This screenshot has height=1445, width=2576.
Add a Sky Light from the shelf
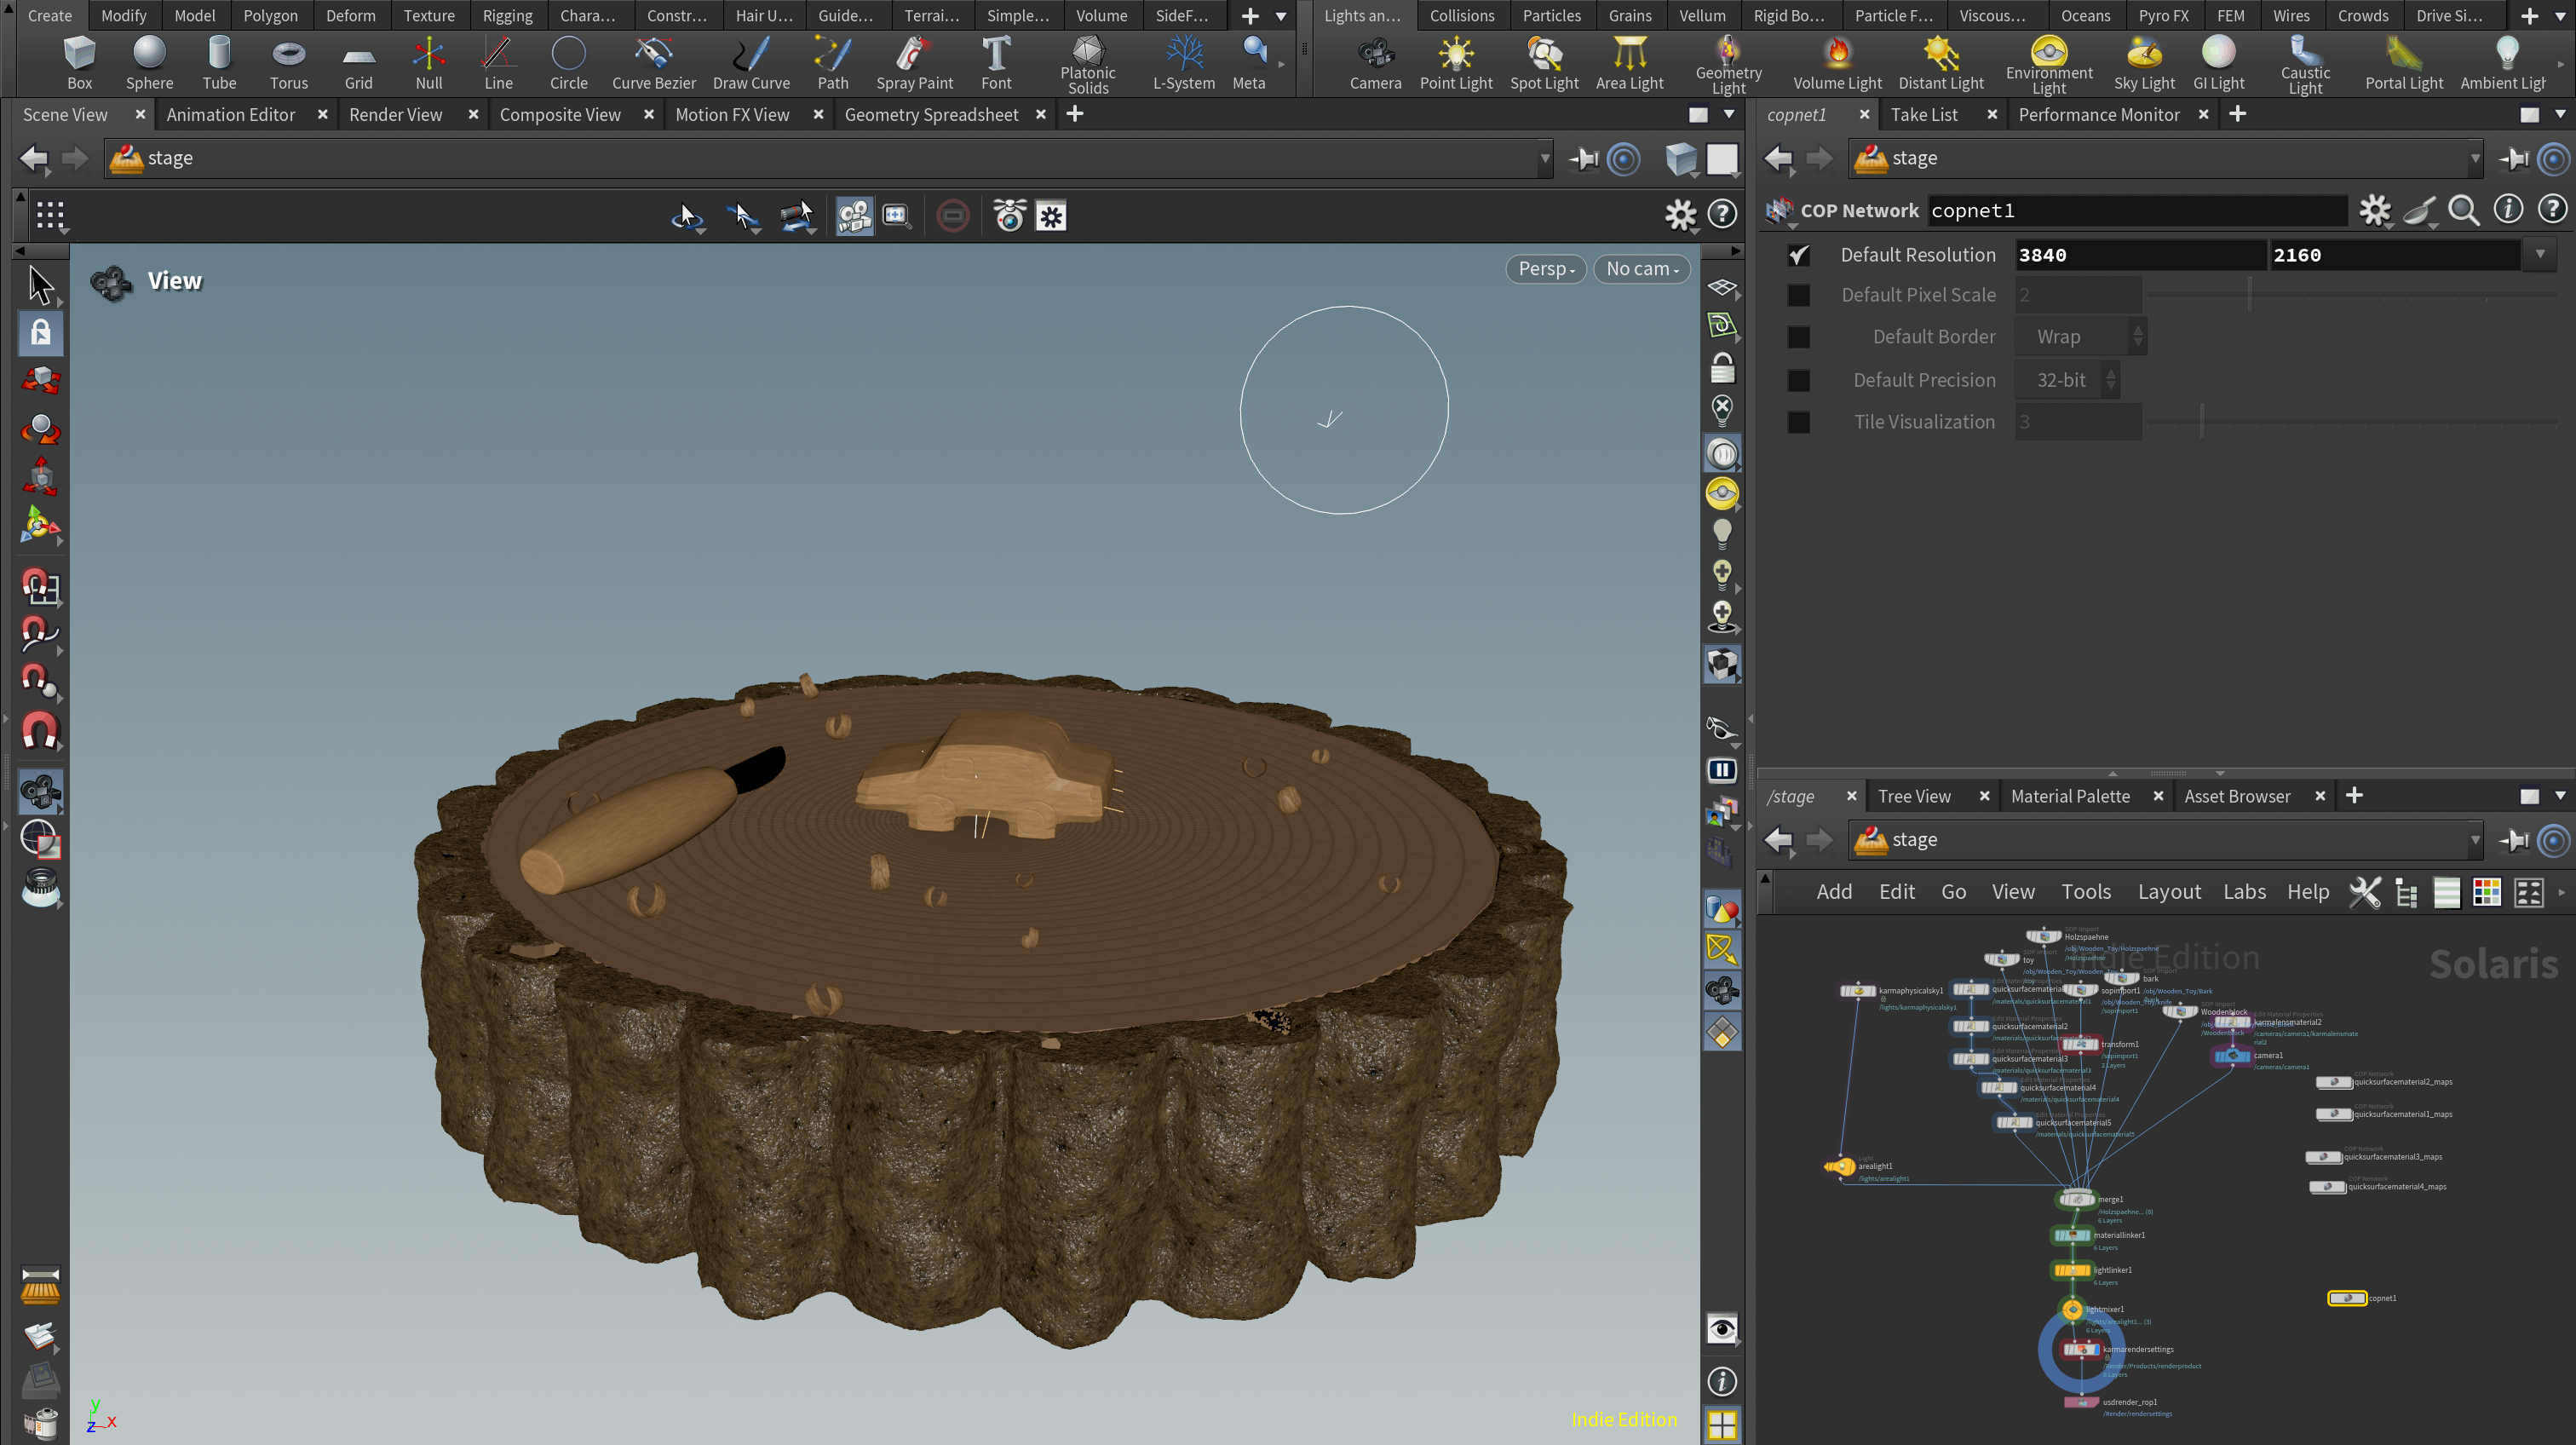[x=2144, y=64]
